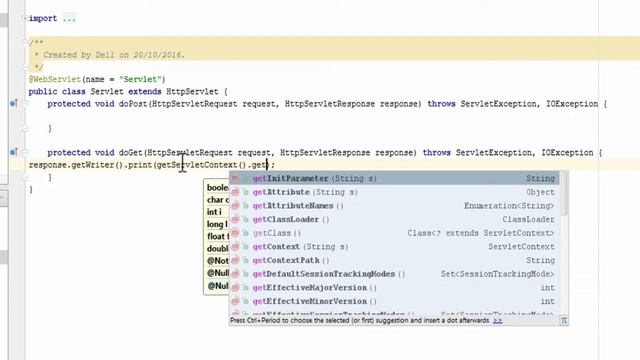
Task: Select the getContext (String s) suggestion
Action: (394, 247)
